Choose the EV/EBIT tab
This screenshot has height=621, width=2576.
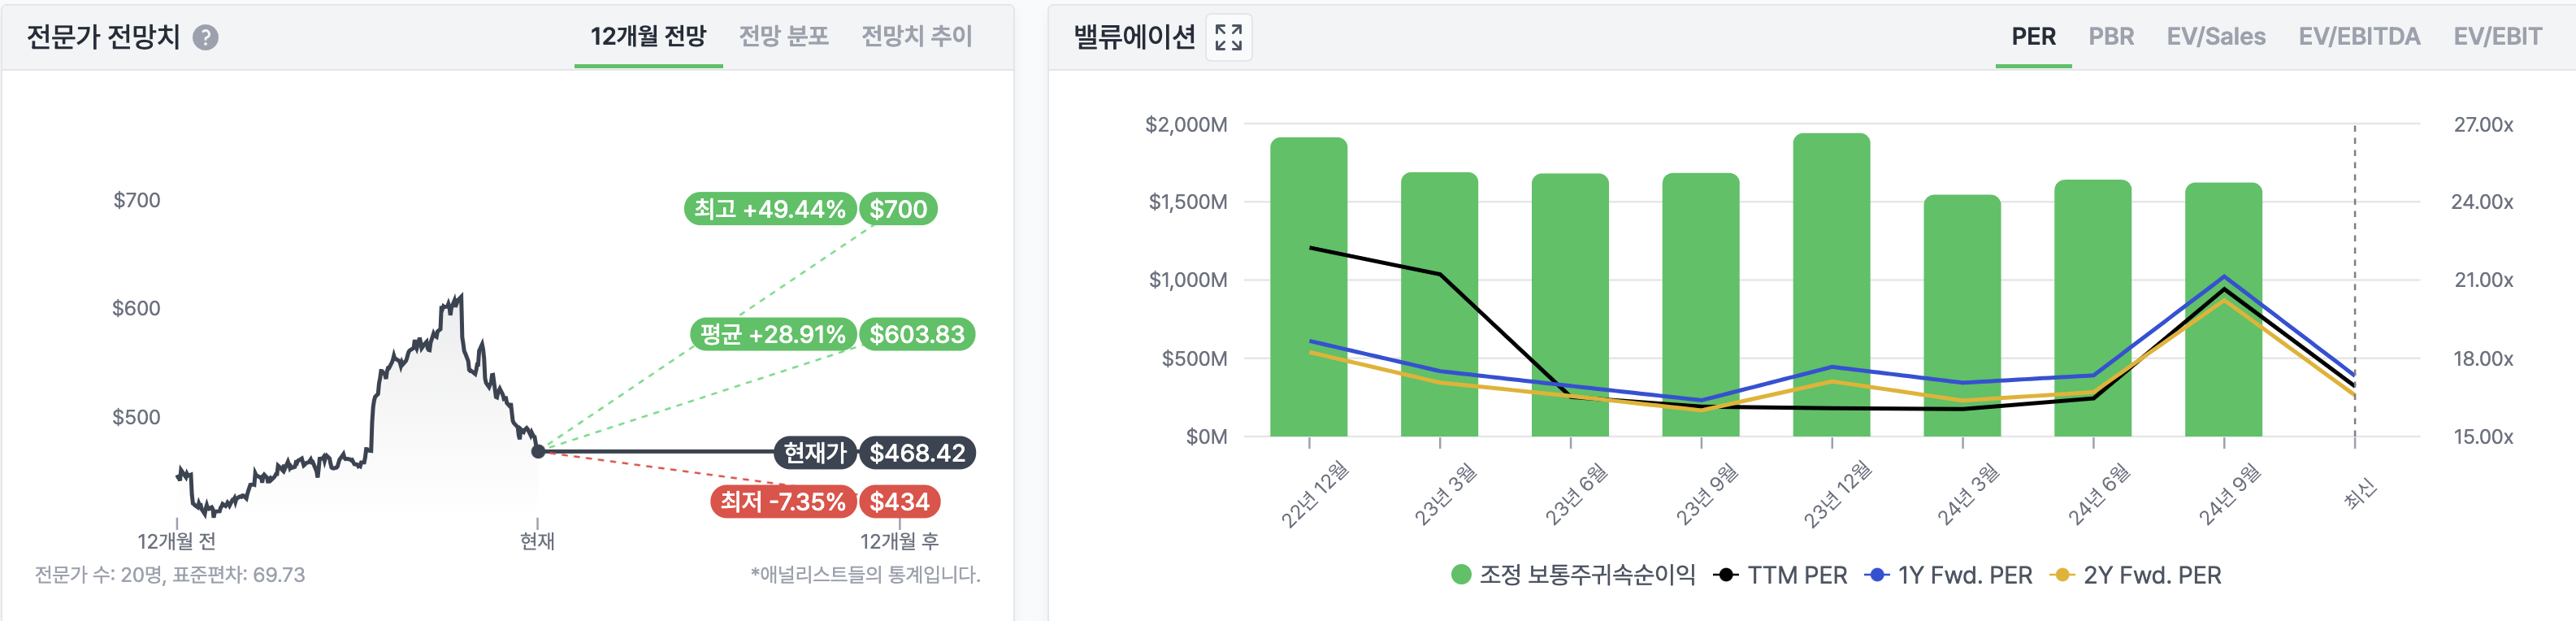point(2497,37)
